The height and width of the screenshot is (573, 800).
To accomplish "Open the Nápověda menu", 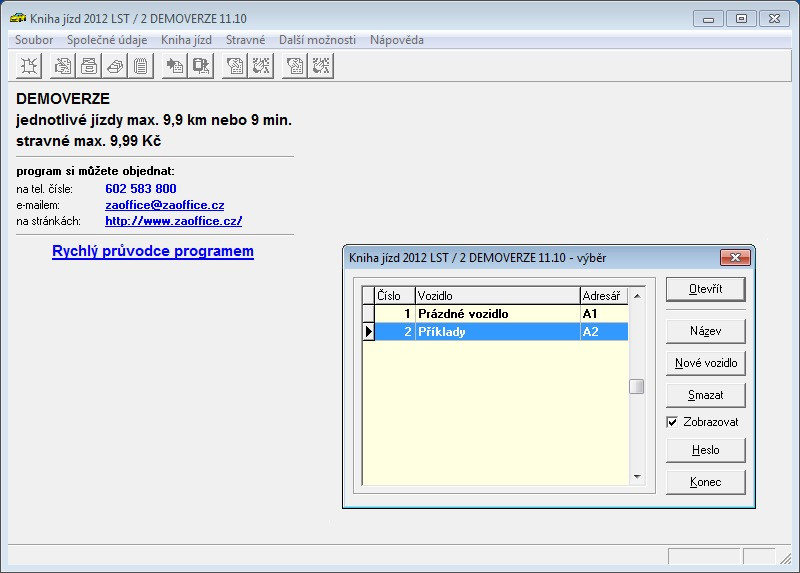I will point(396,40).
